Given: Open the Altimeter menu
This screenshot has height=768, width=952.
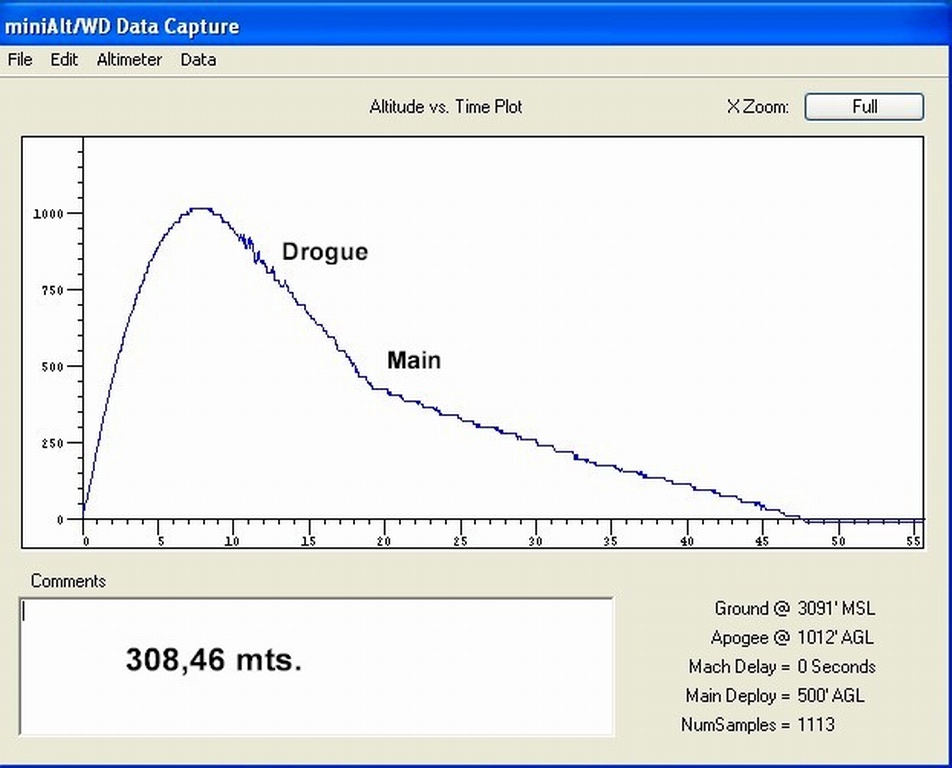Looking at the screenshot, I should coord(129,59).
